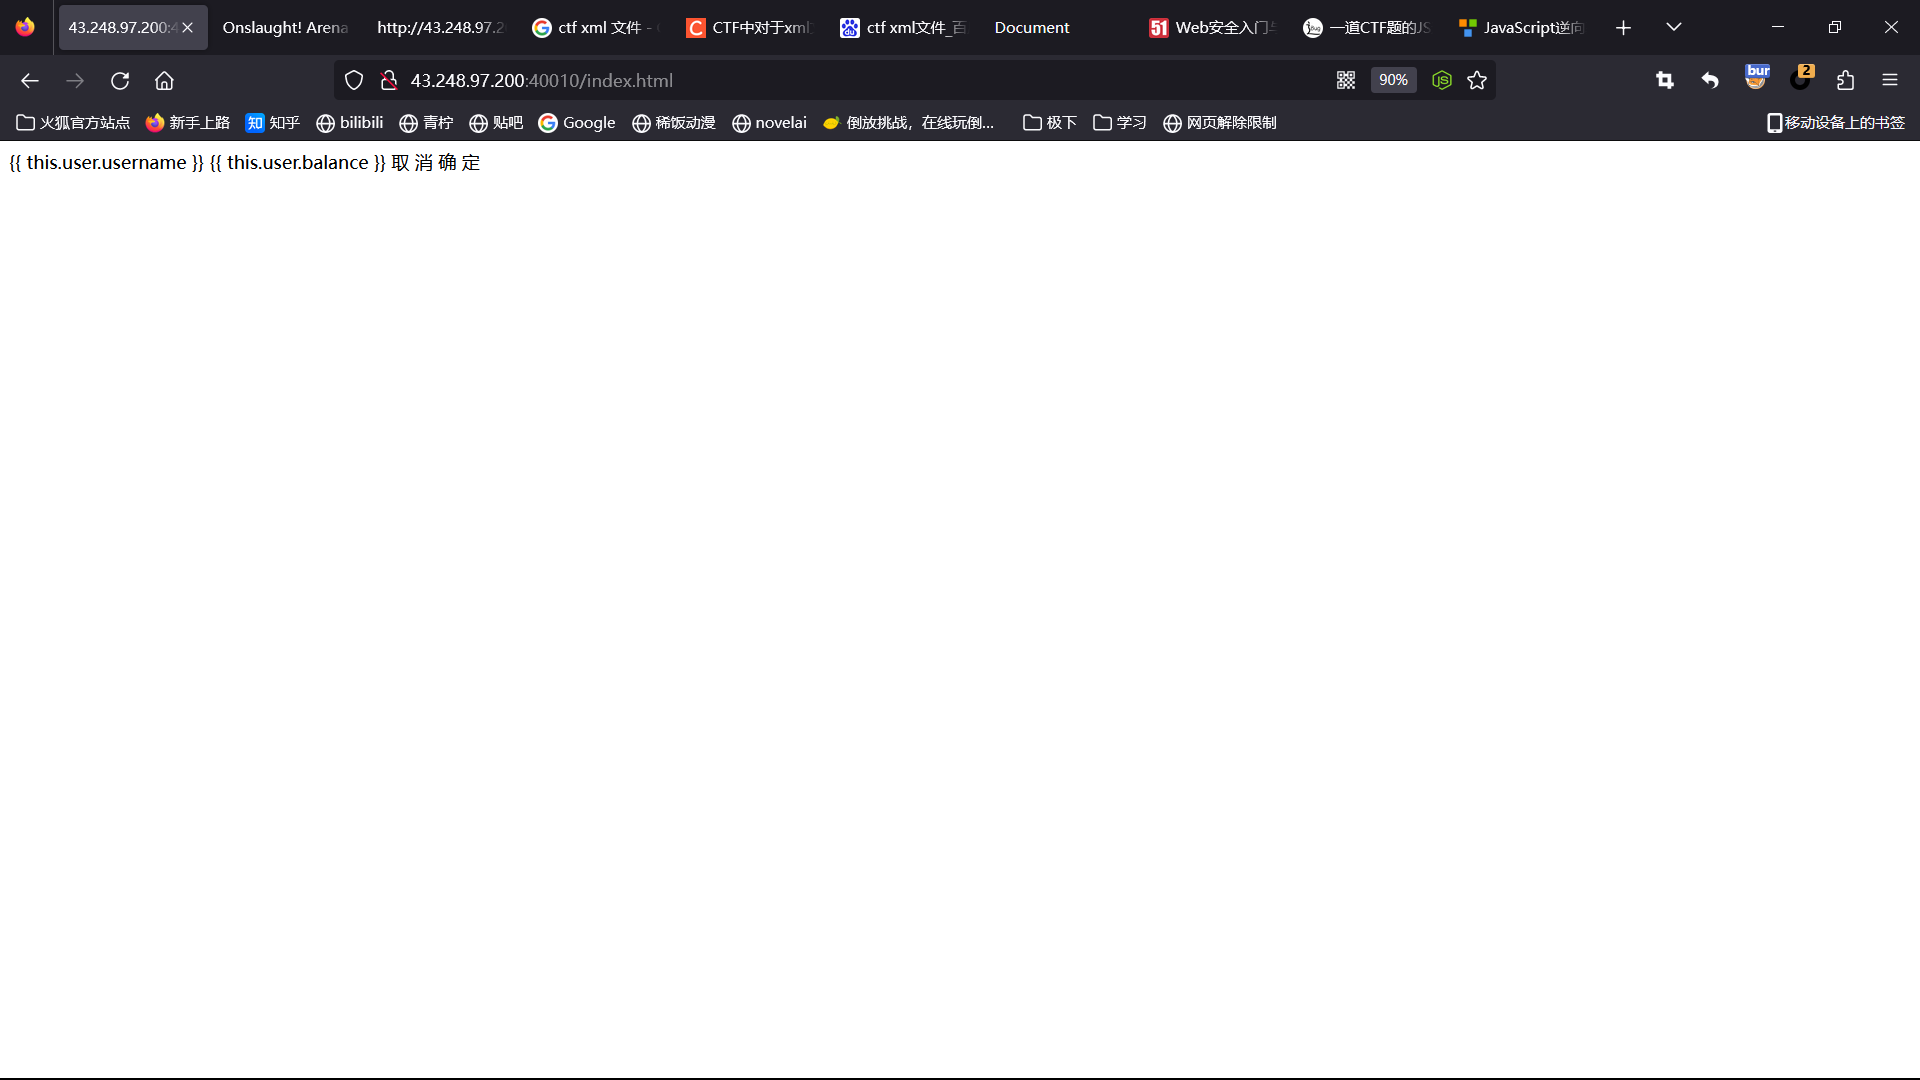The width and height of the screenshot is (1920, 1080).
Task: Open the Burp extension icon
Action: point(1756,78)
